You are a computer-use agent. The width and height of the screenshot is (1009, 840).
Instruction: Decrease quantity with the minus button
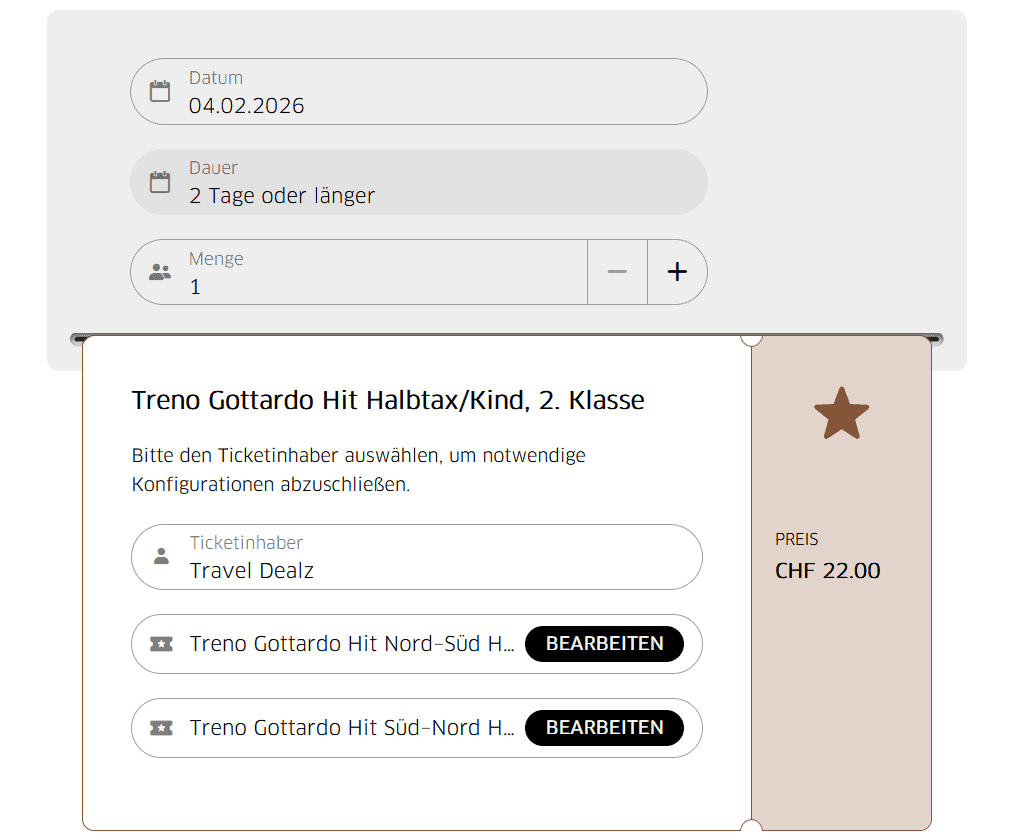(617, 272)
